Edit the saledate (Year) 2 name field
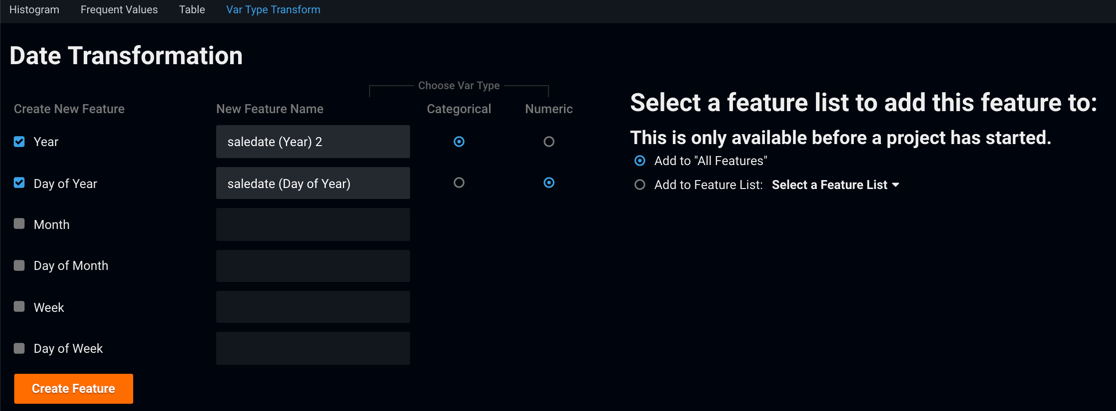The height and width of the screenshot is (411, 1116). pos(312,142)
